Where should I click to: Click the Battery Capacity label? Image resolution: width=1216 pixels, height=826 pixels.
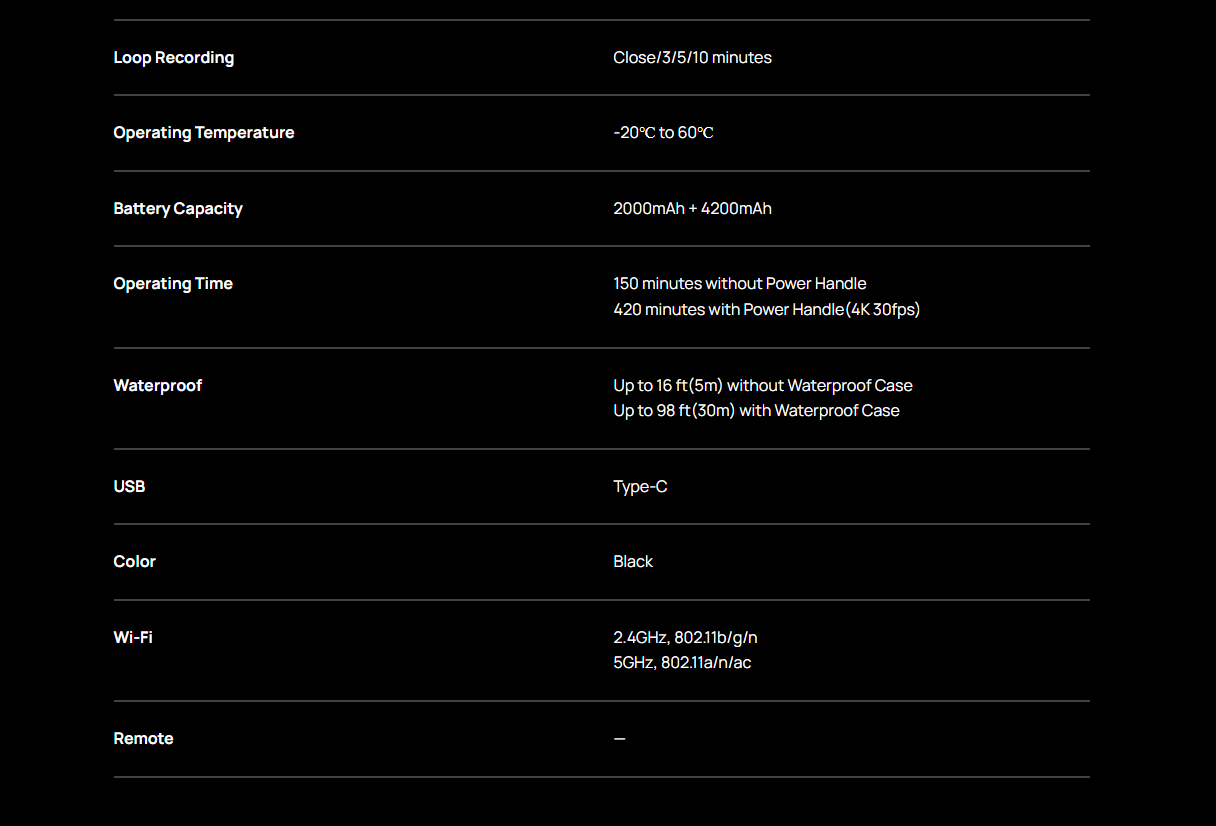point(178,209)
